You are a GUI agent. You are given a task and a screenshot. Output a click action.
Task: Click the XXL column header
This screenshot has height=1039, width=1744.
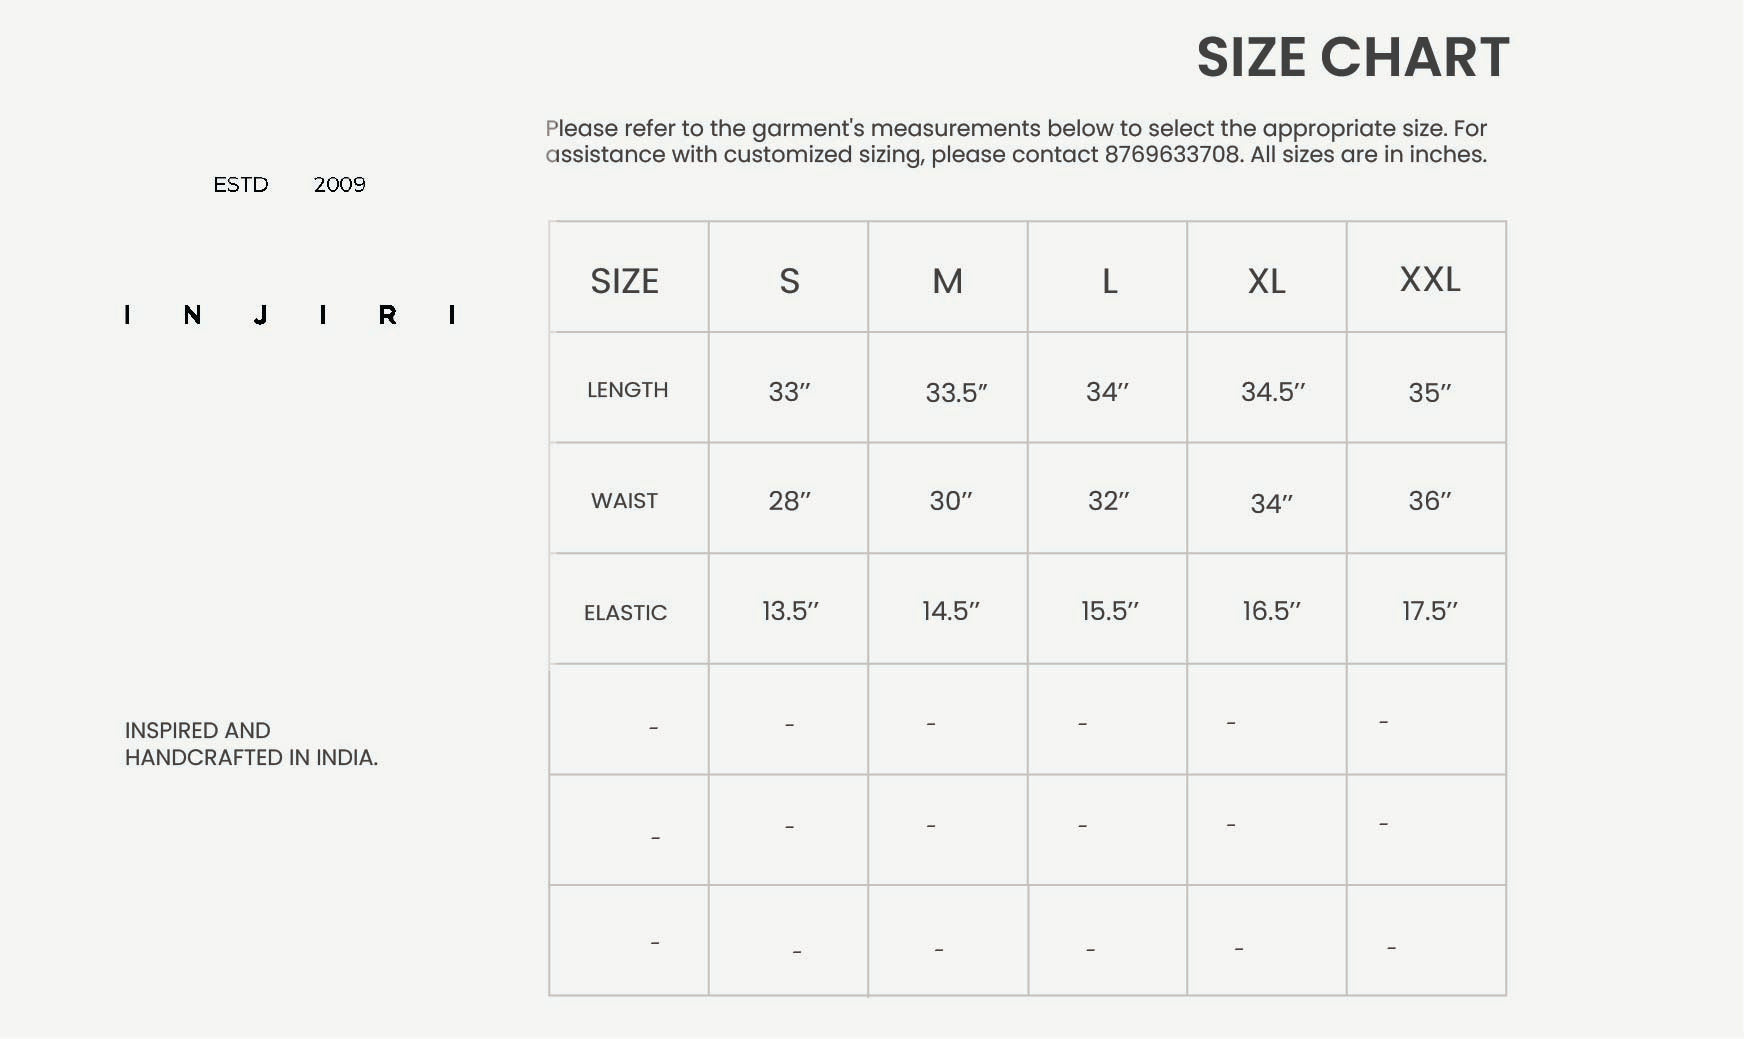[x=1429, y=279]
